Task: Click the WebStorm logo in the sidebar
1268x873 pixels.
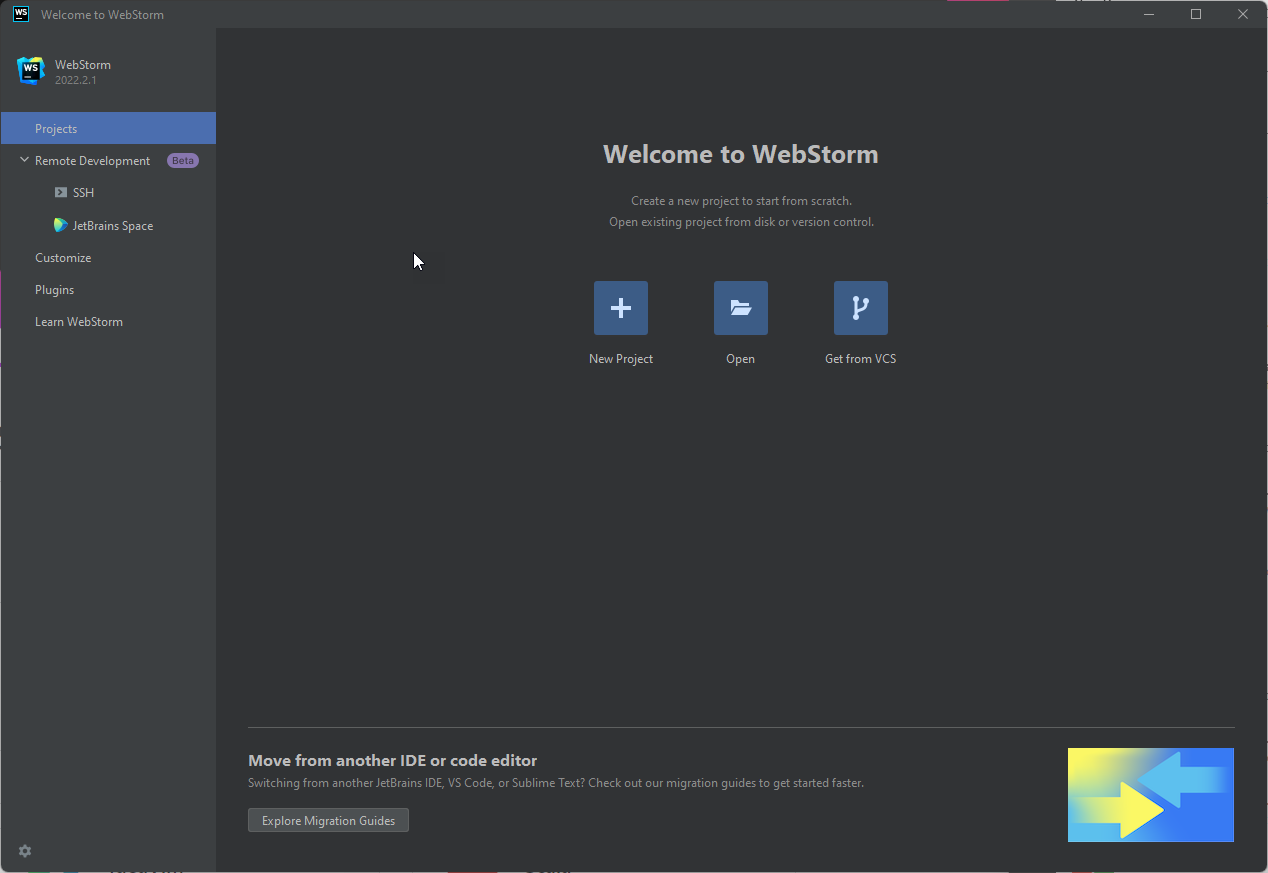Action: click(x=31, y=71)
